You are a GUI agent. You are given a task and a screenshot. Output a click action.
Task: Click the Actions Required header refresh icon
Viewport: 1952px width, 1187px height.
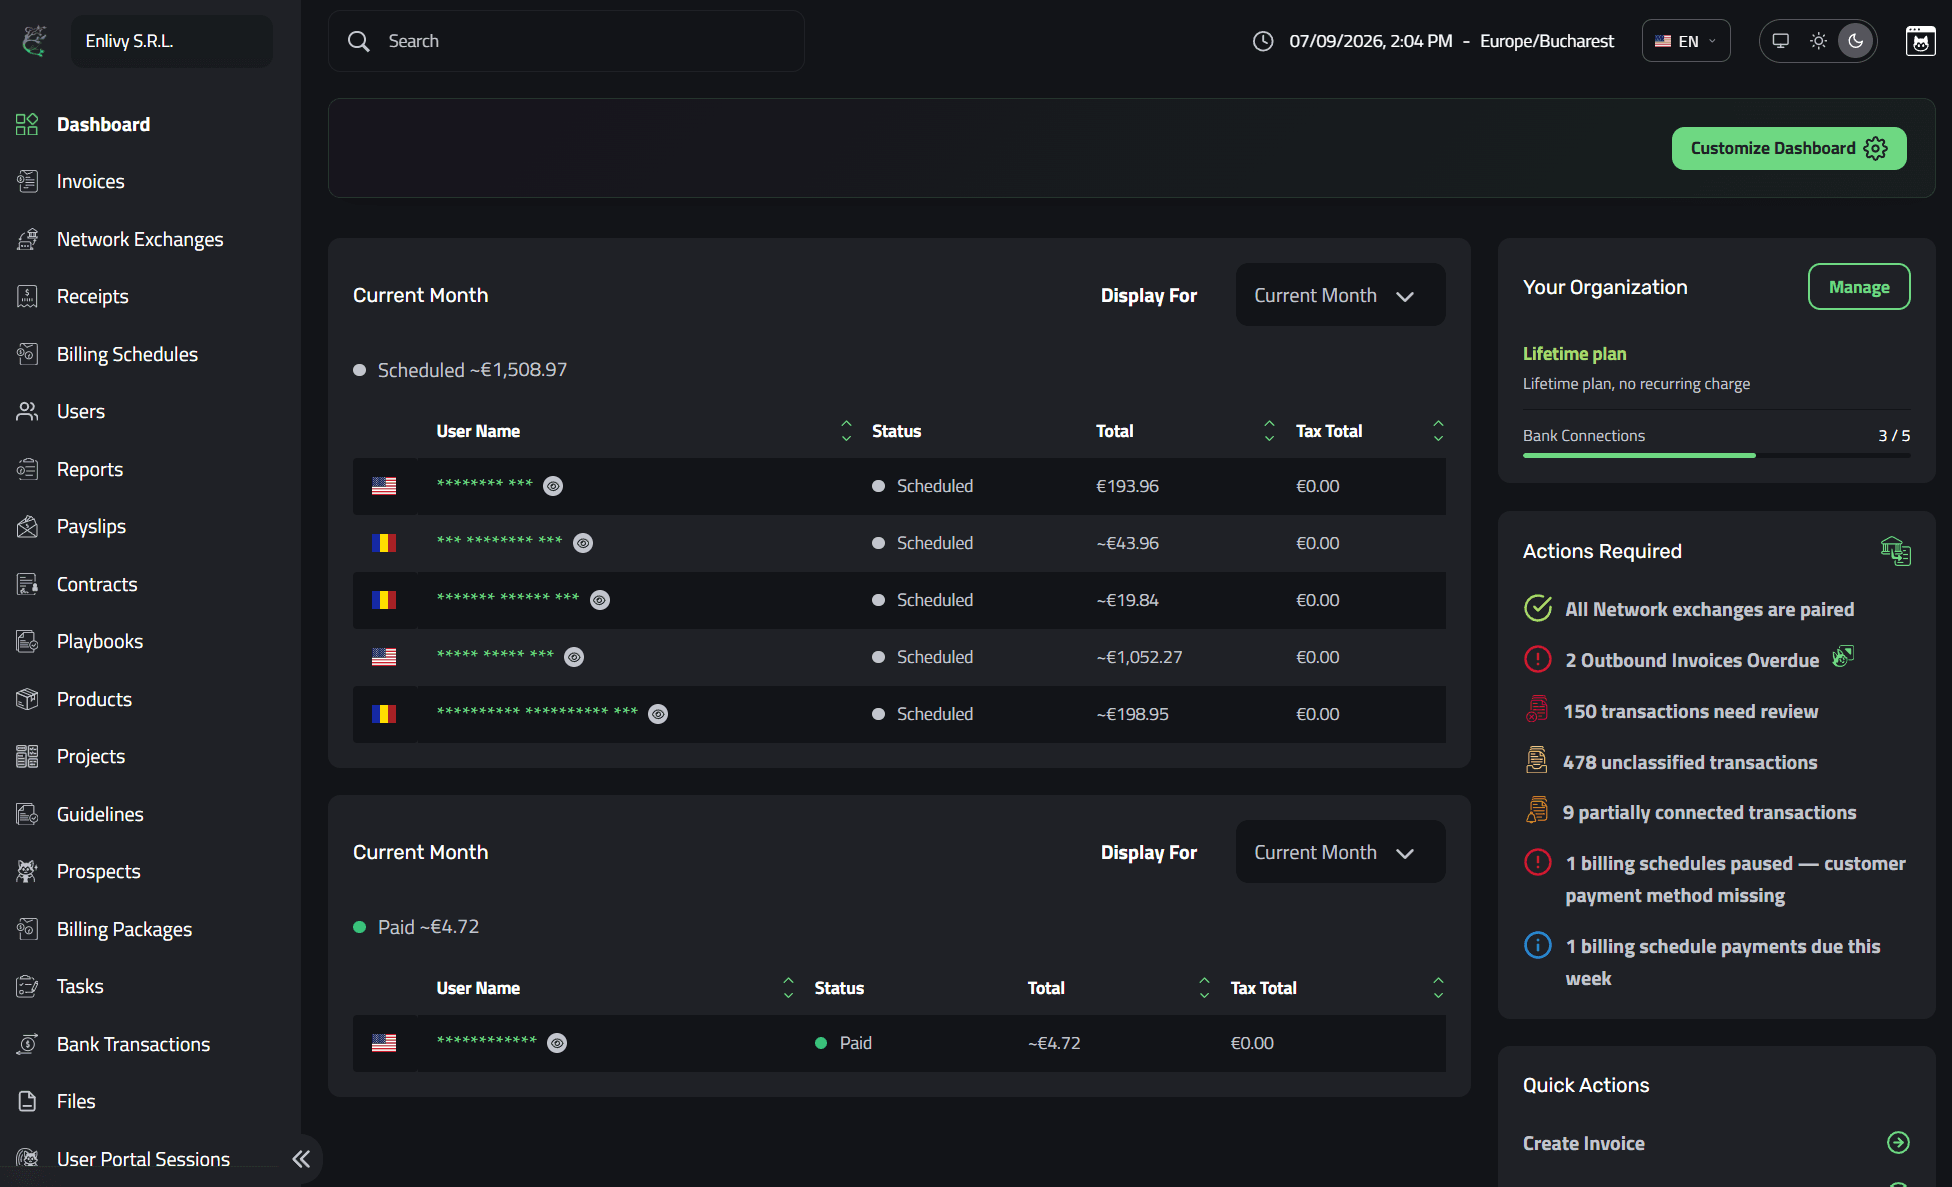(1895, 551)
